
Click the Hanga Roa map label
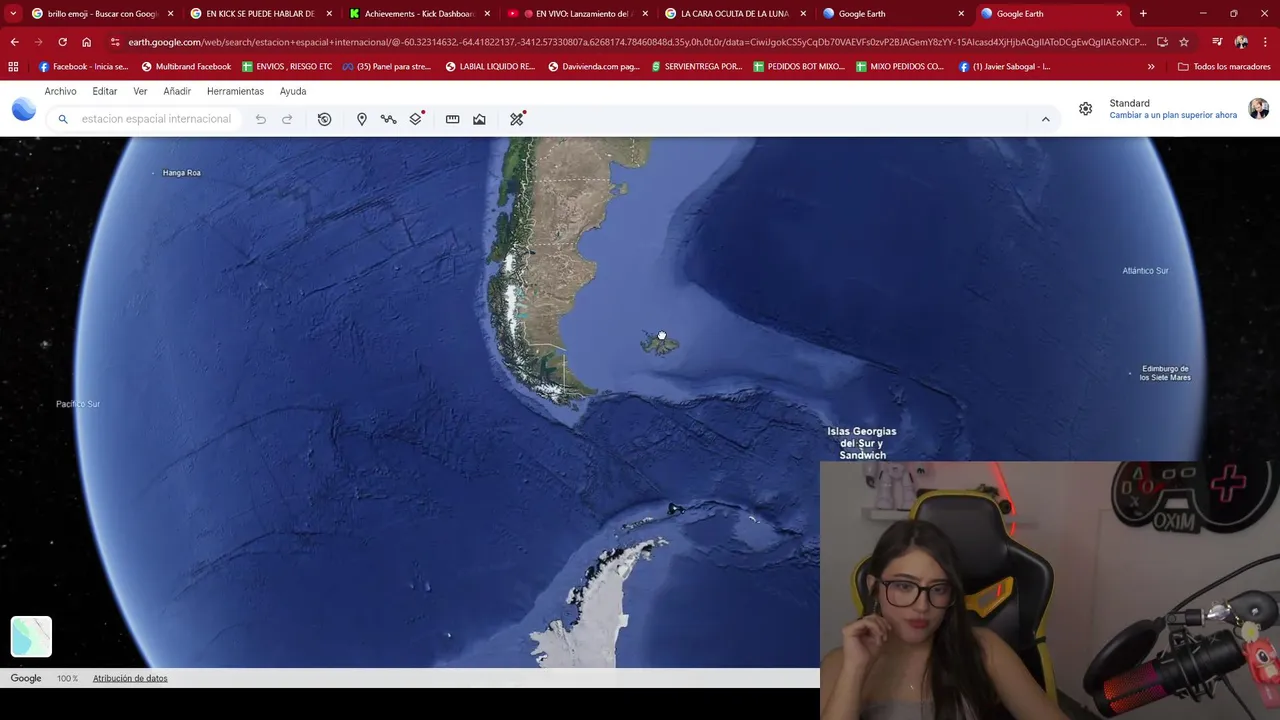pos(181,173)
